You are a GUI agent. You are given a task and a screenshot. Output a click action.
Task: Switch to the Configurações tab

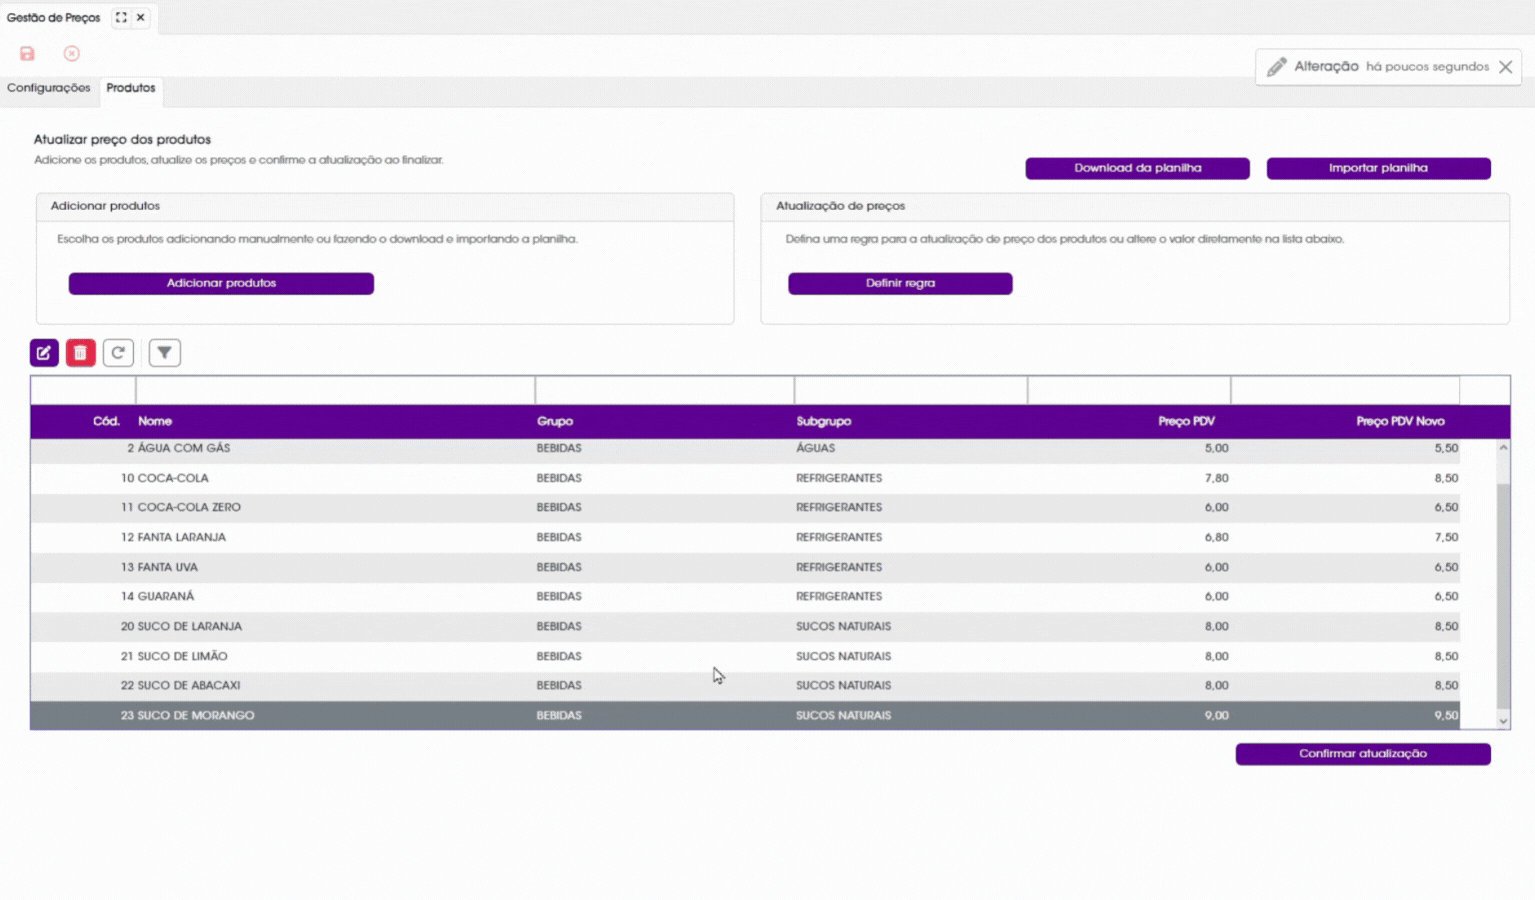49,88
